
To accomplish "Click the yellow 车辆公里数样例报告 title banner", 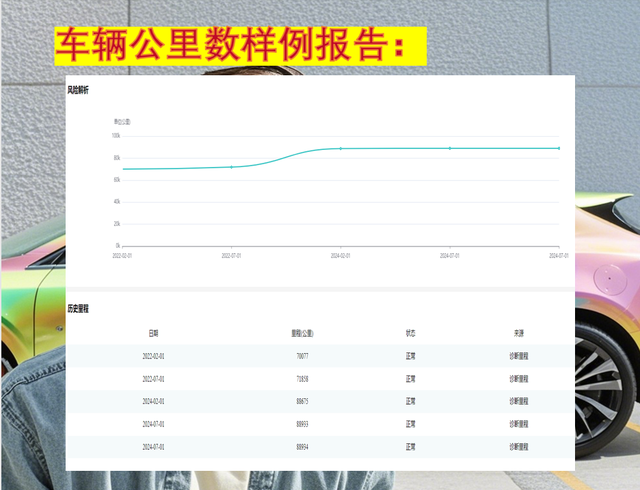I will coord(240,46).
